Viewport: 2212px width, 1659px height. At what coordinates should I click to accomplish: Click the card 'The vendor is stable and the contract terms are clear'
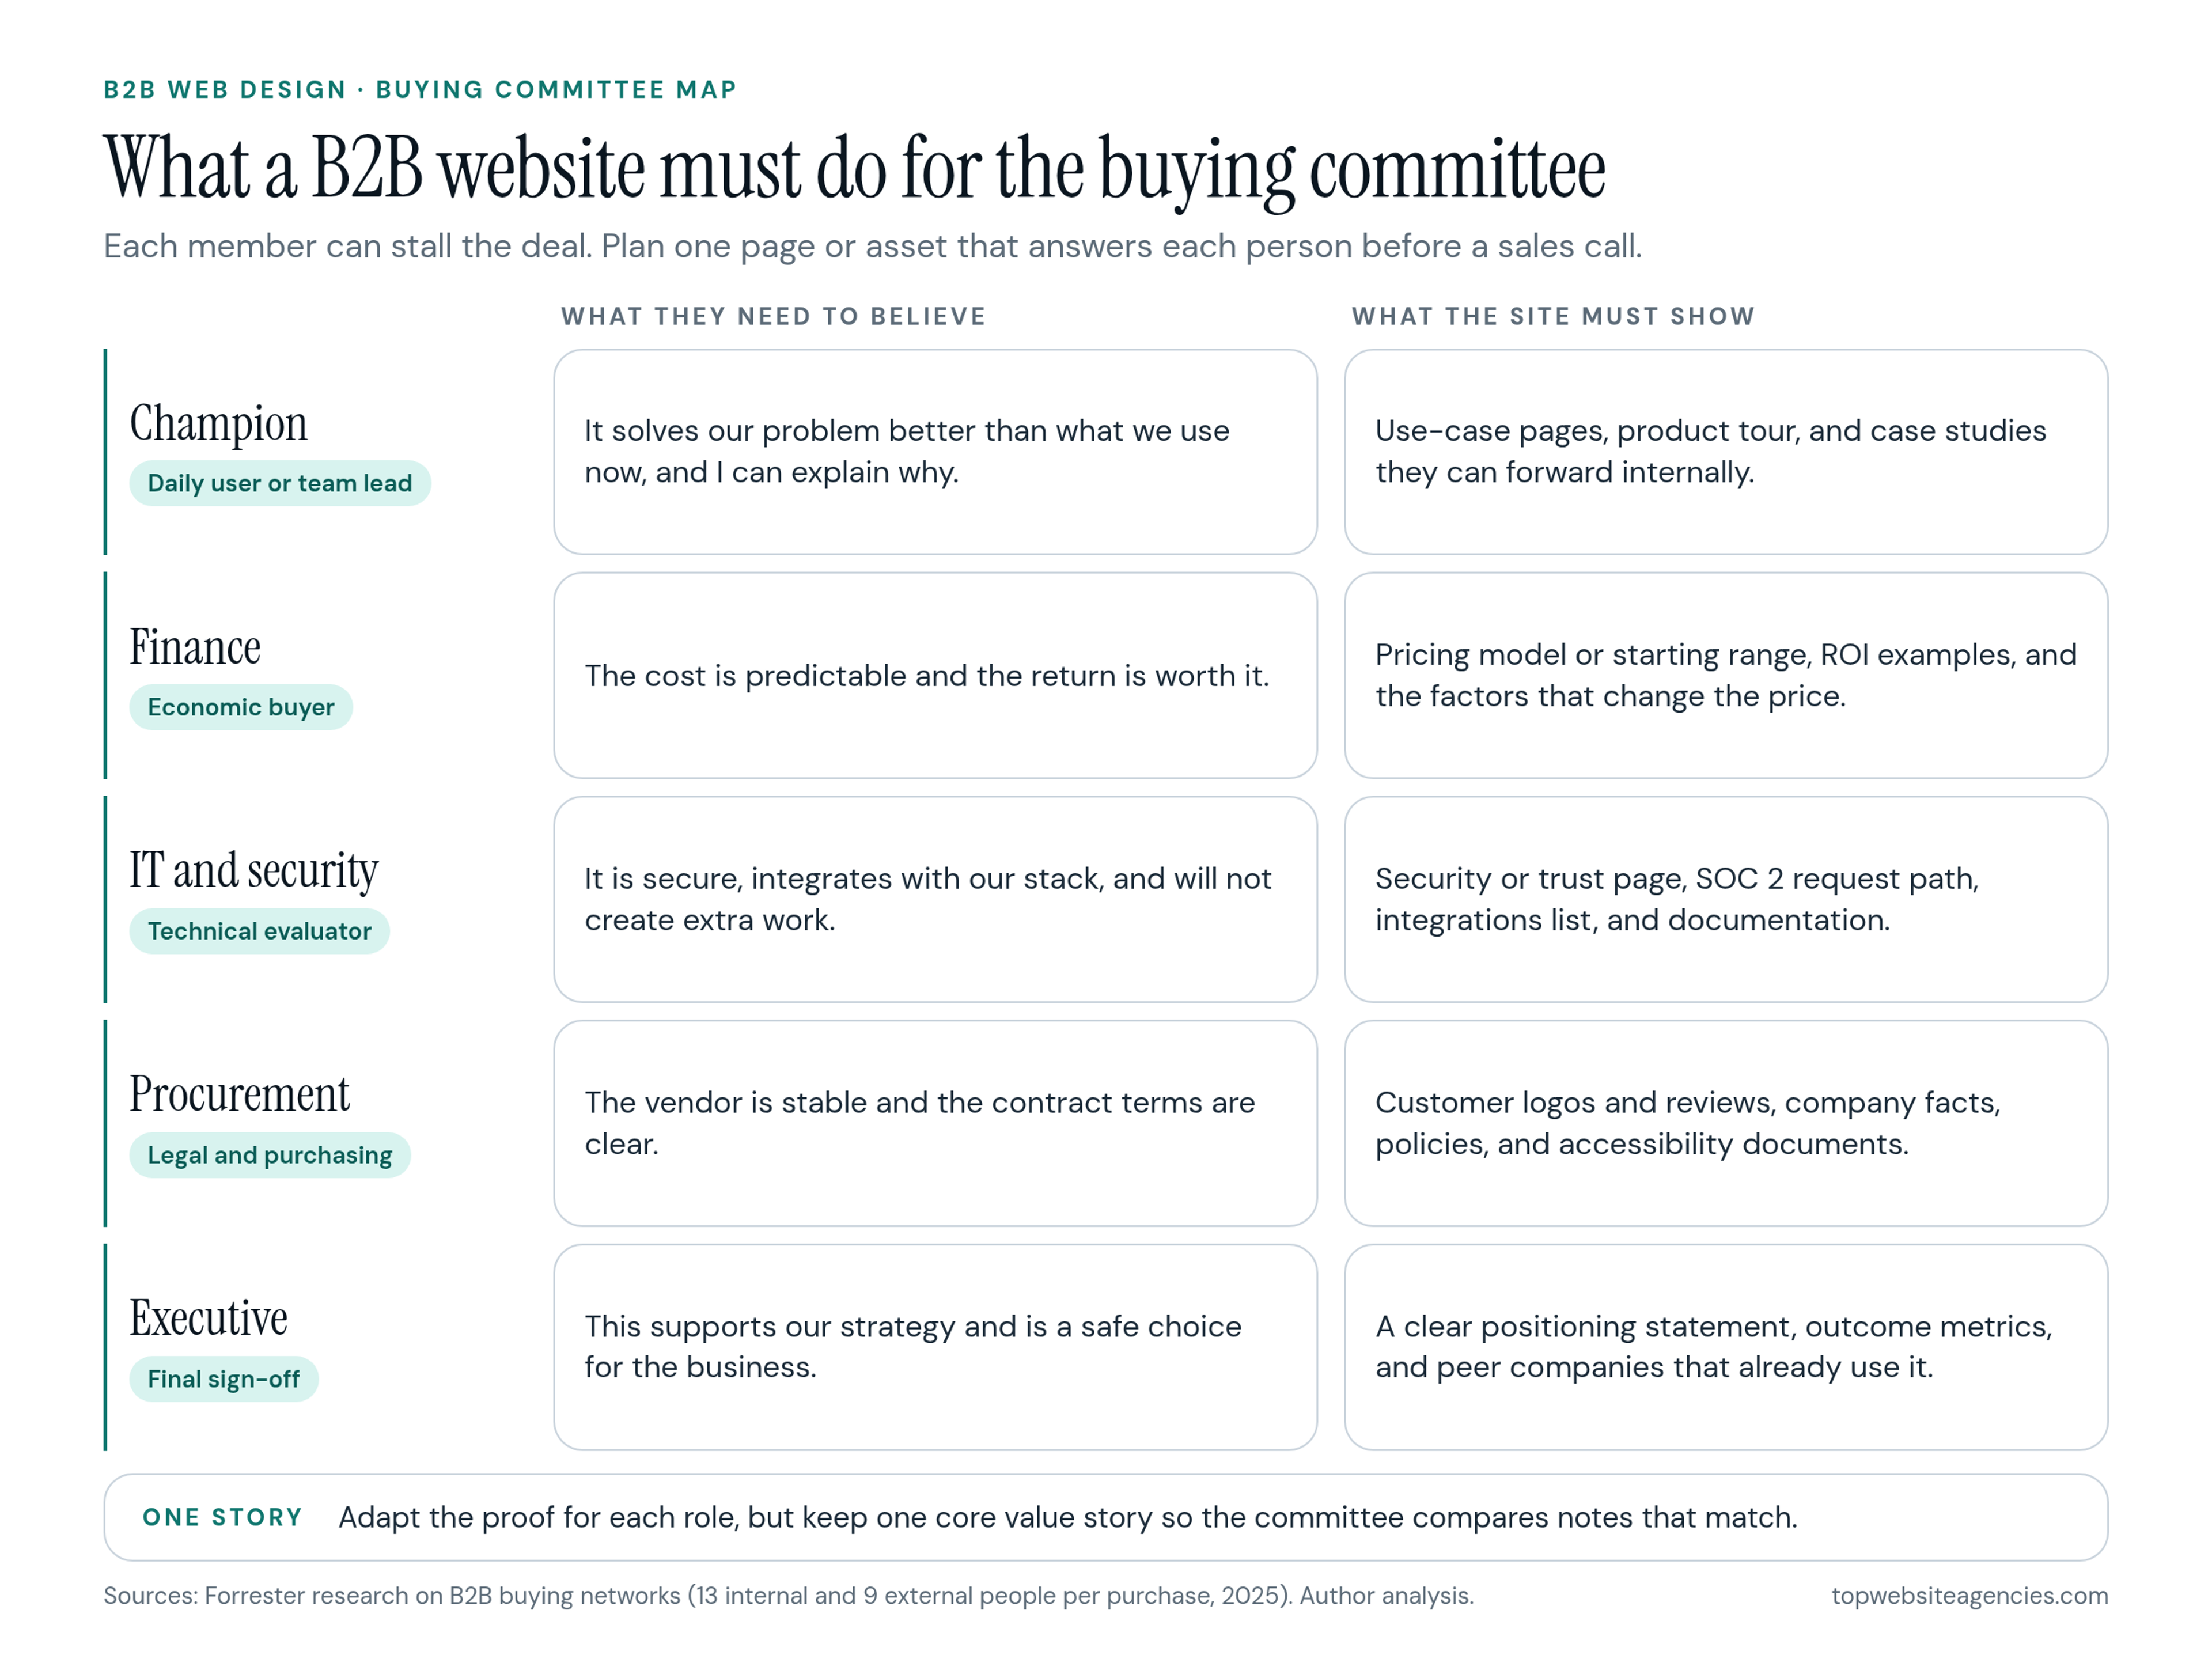coord(936,1124)
